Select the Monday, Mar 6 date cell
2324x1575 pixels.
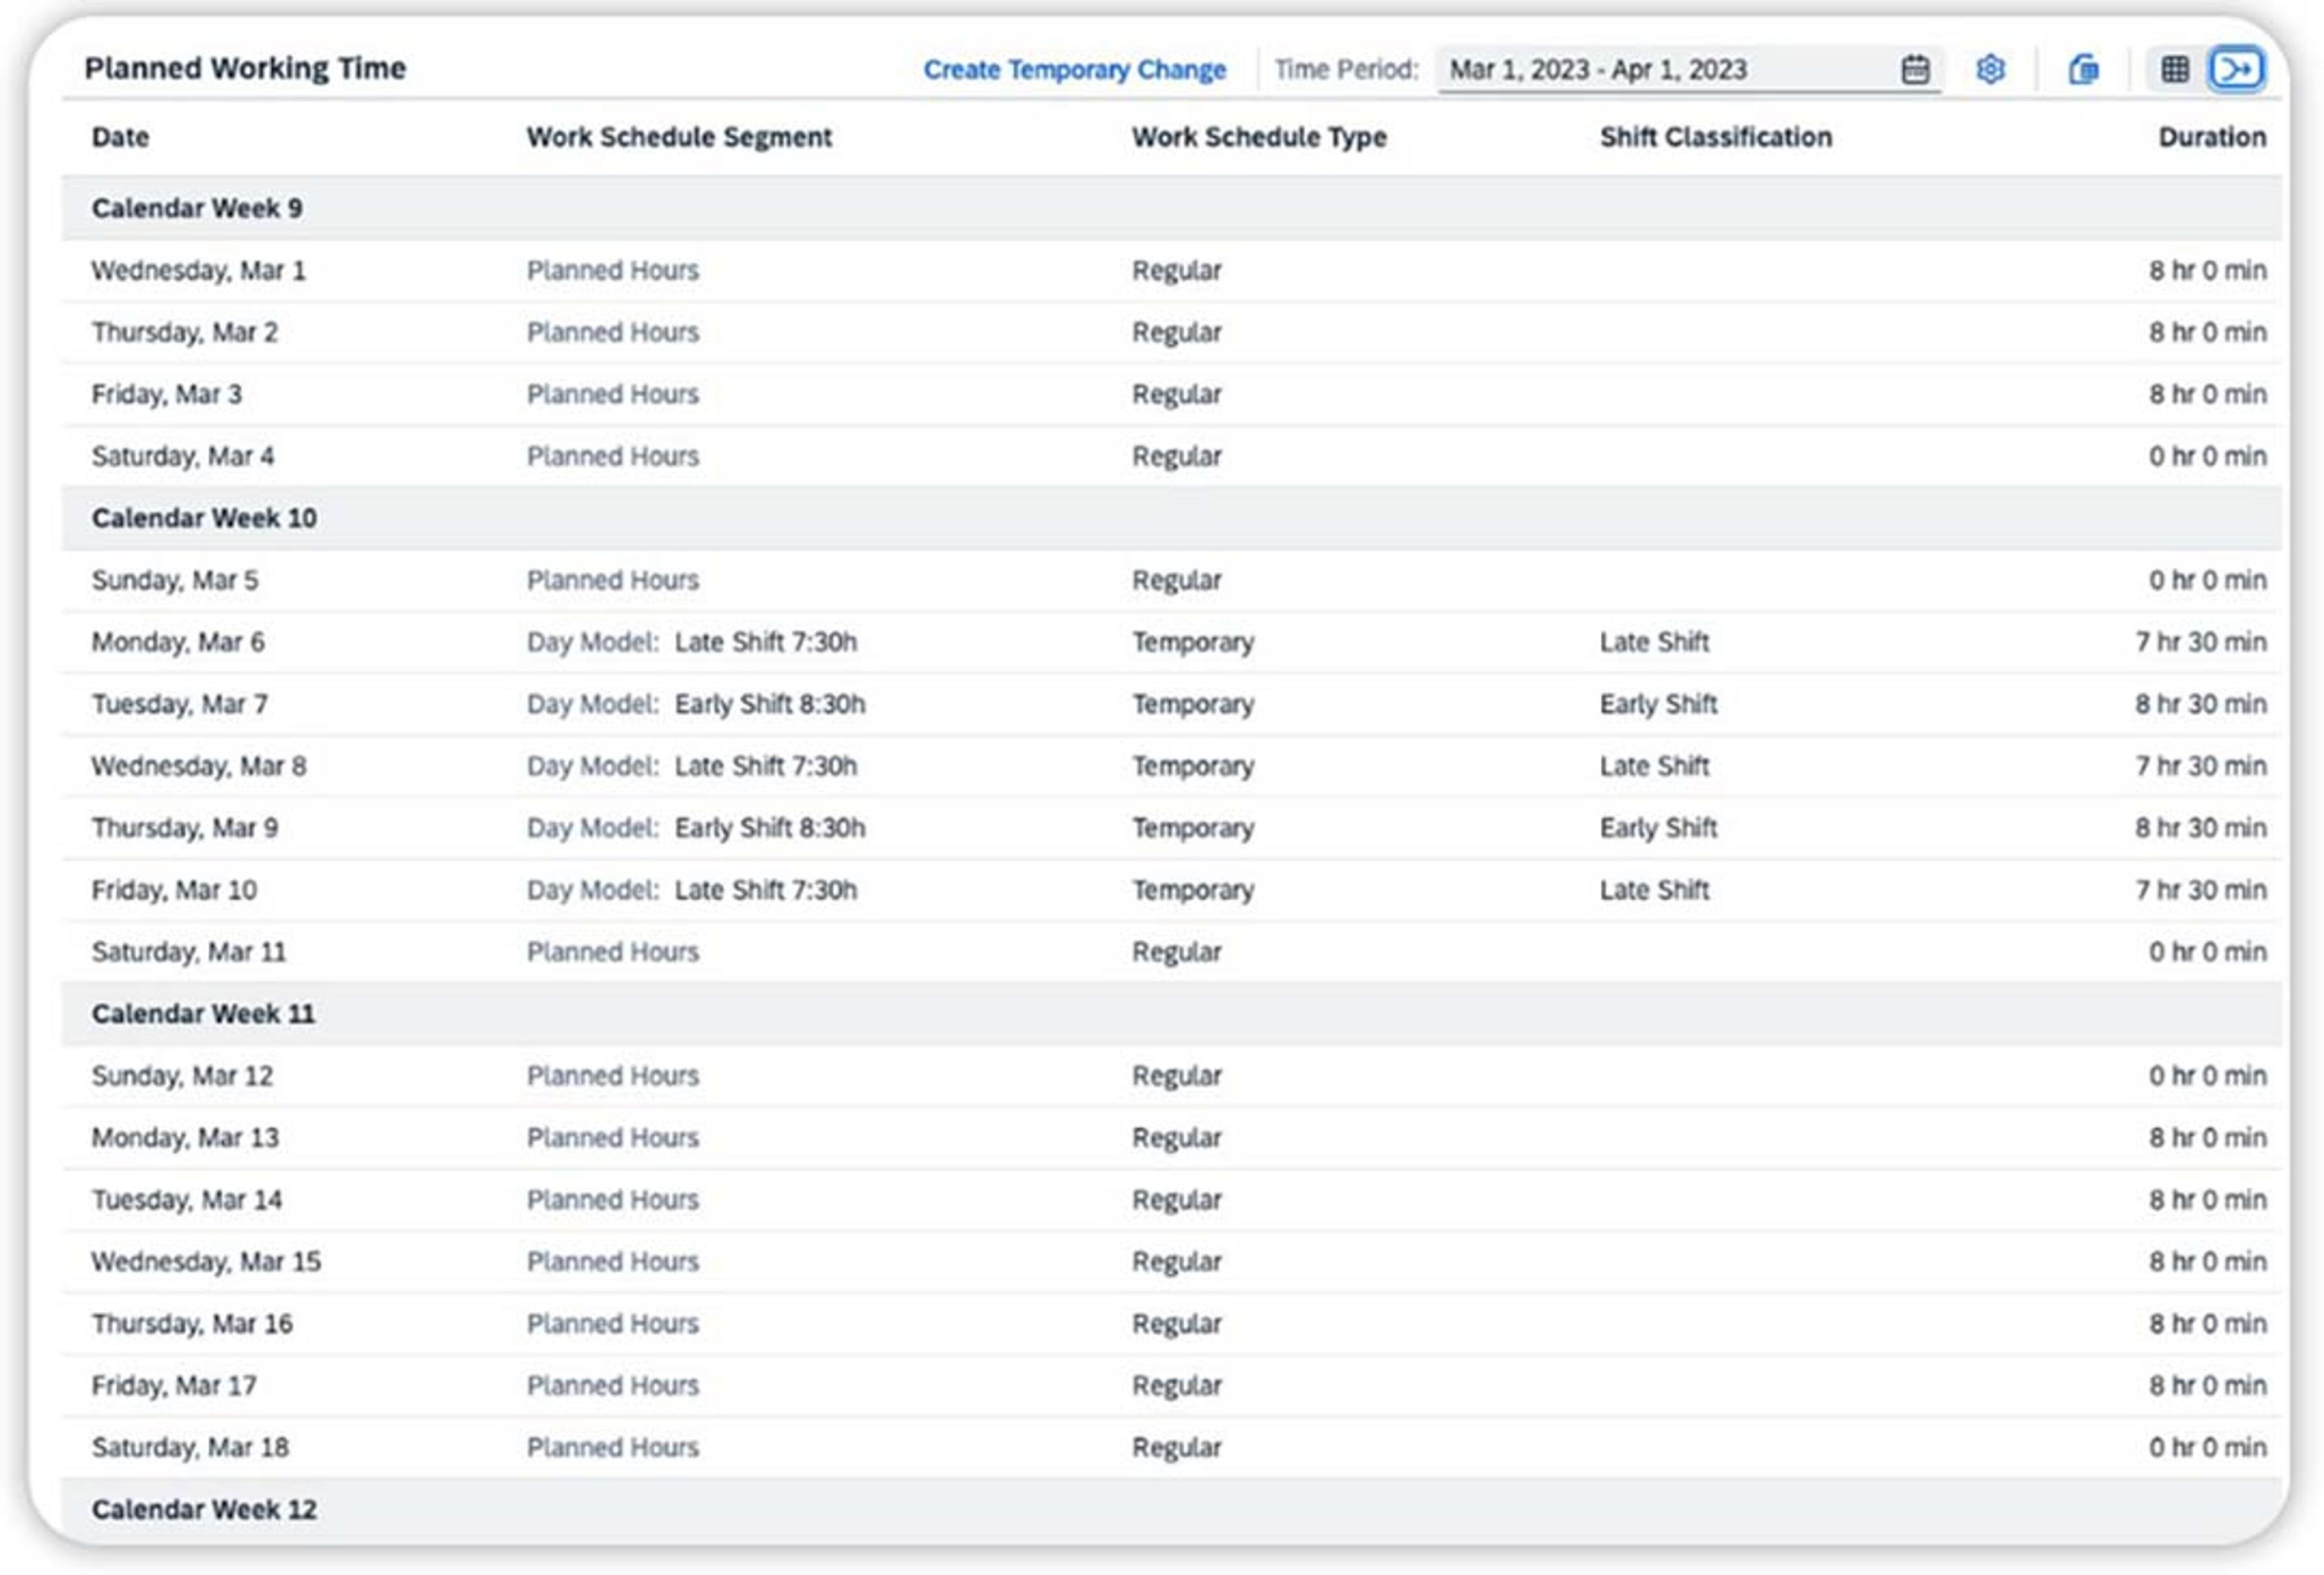tap(178, 642)
